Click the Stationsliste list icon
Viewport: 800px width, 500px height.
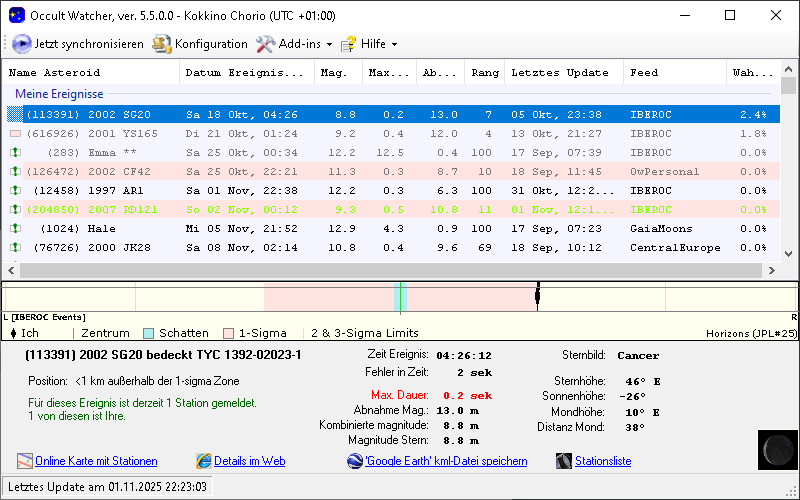click(x=565, y=461)
